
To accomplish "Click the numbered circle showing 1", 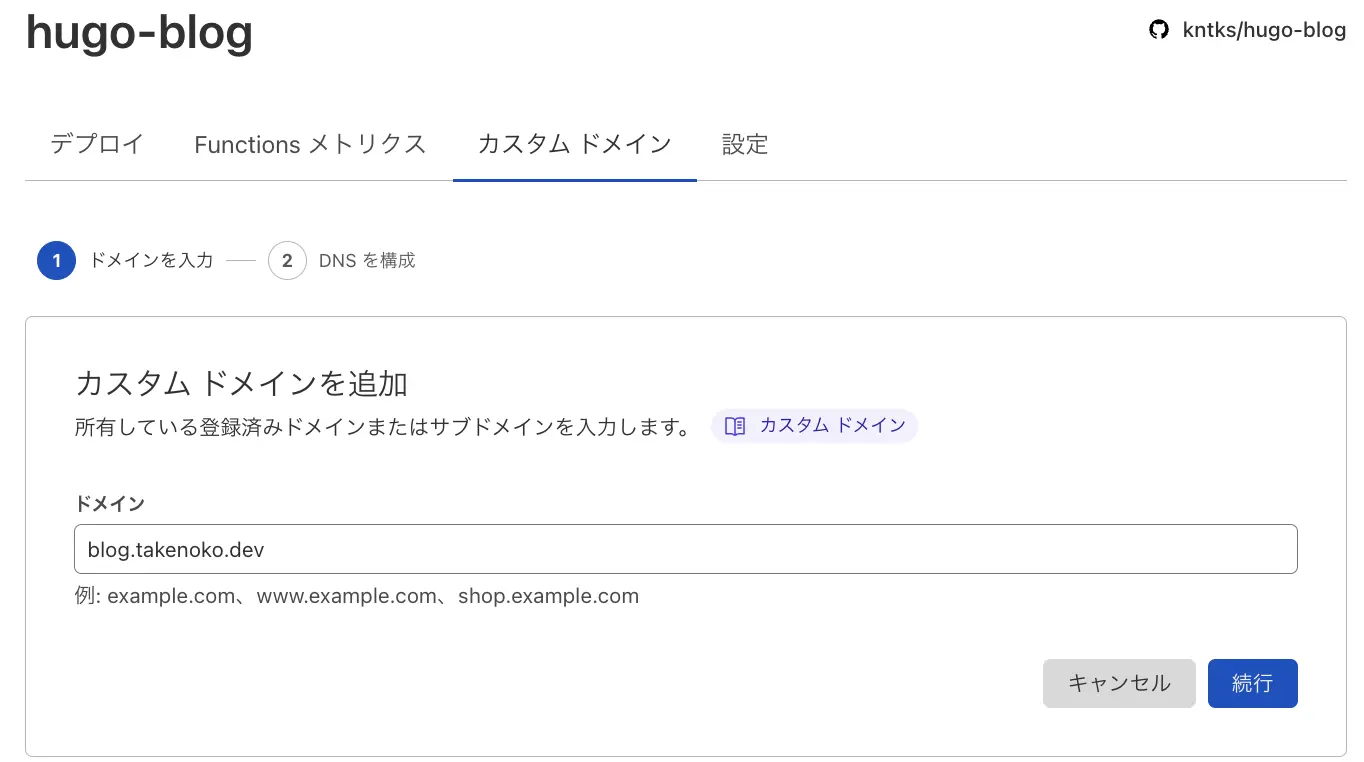I will tap(56, 260).
